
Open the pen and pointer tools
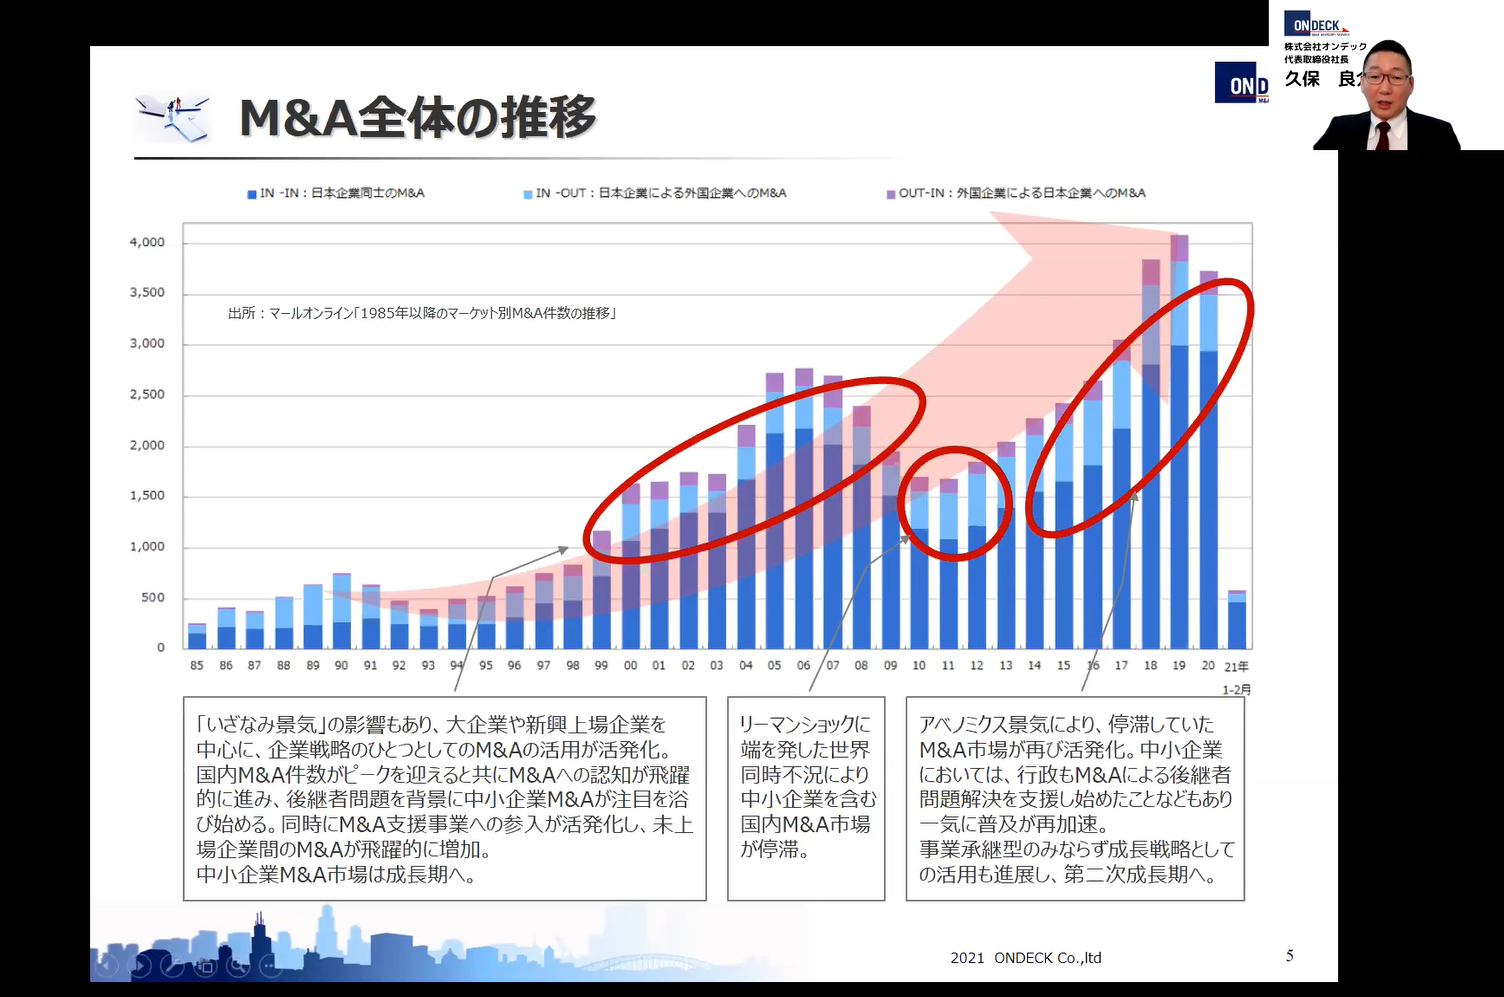tap(173, 965)
